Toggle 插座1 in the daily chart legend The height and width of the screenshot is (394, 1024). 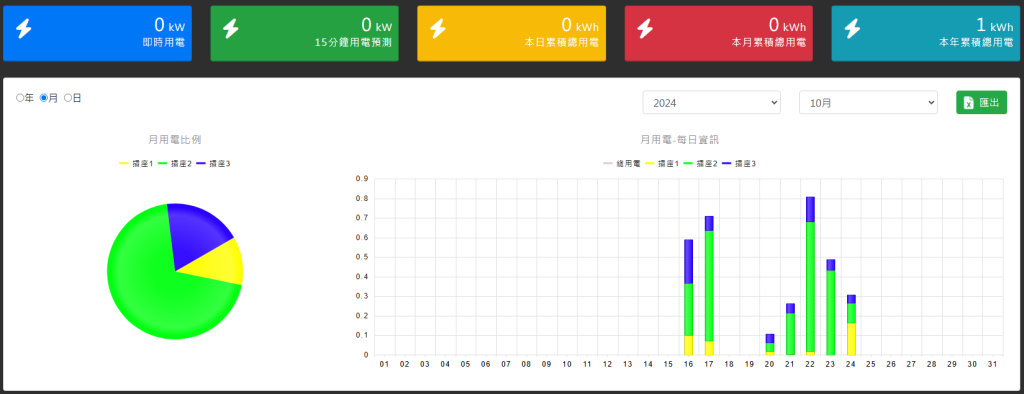click(x=662, y=163)
